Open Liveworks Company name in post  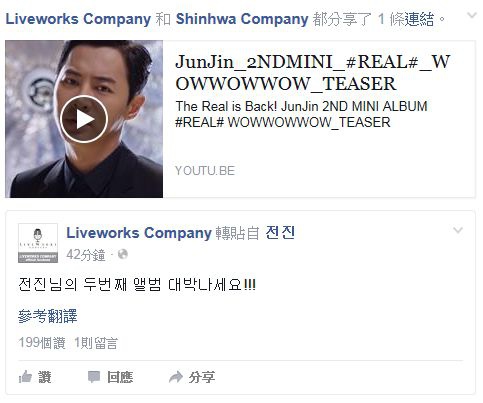point(139,233)
